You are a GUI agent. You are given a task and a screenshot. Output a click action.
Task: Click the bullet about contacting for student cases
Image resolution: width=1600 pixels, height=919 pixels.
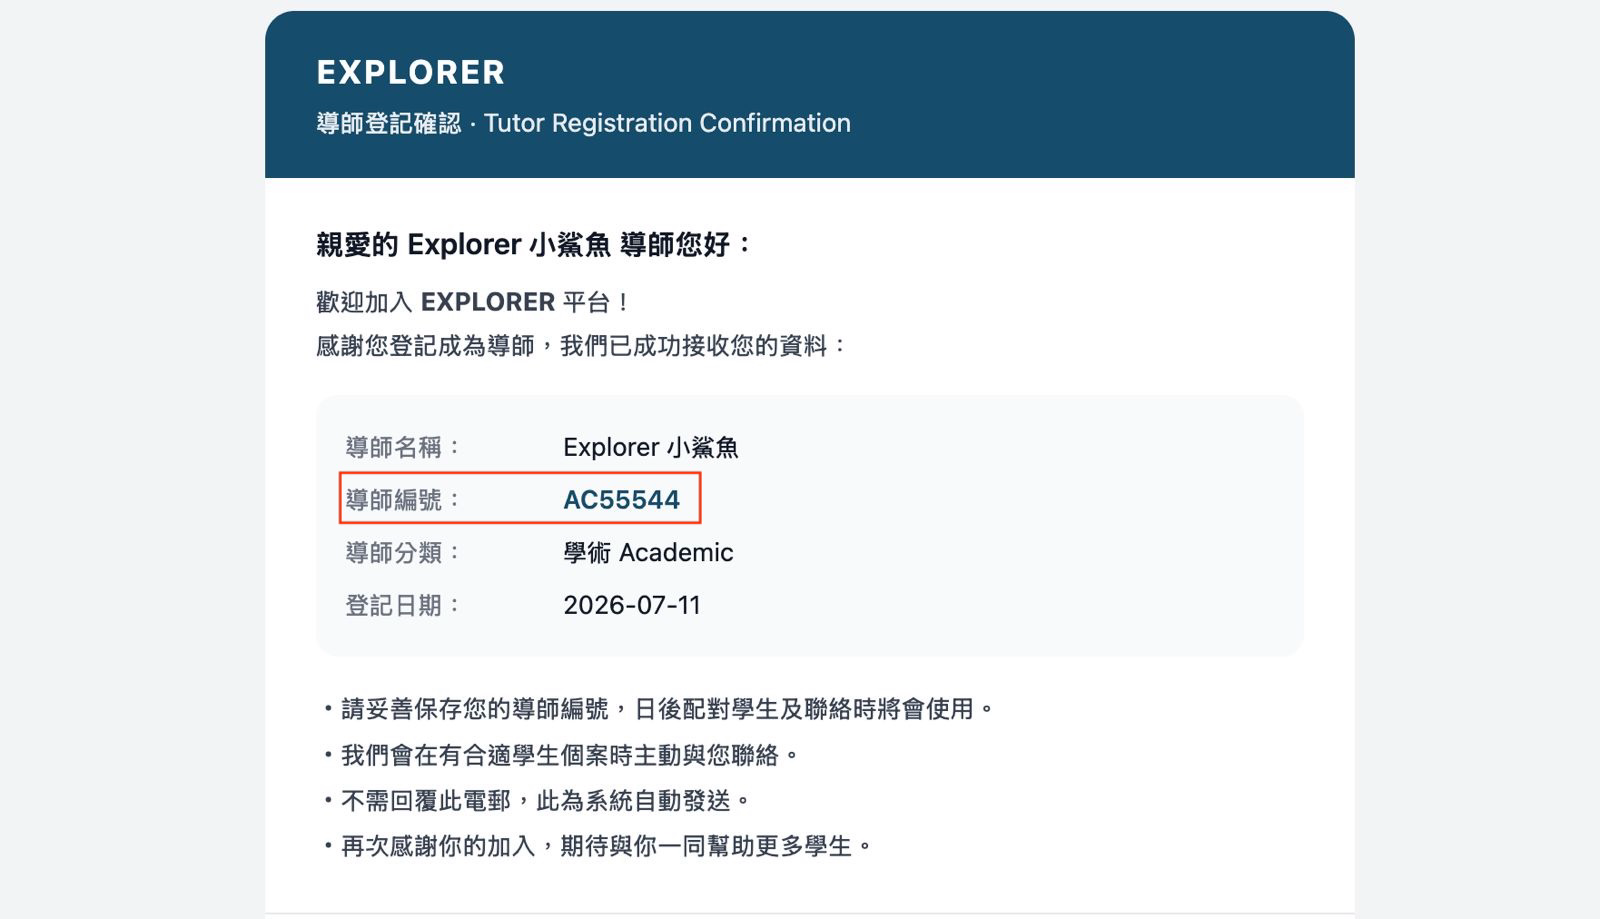(560, 755)
